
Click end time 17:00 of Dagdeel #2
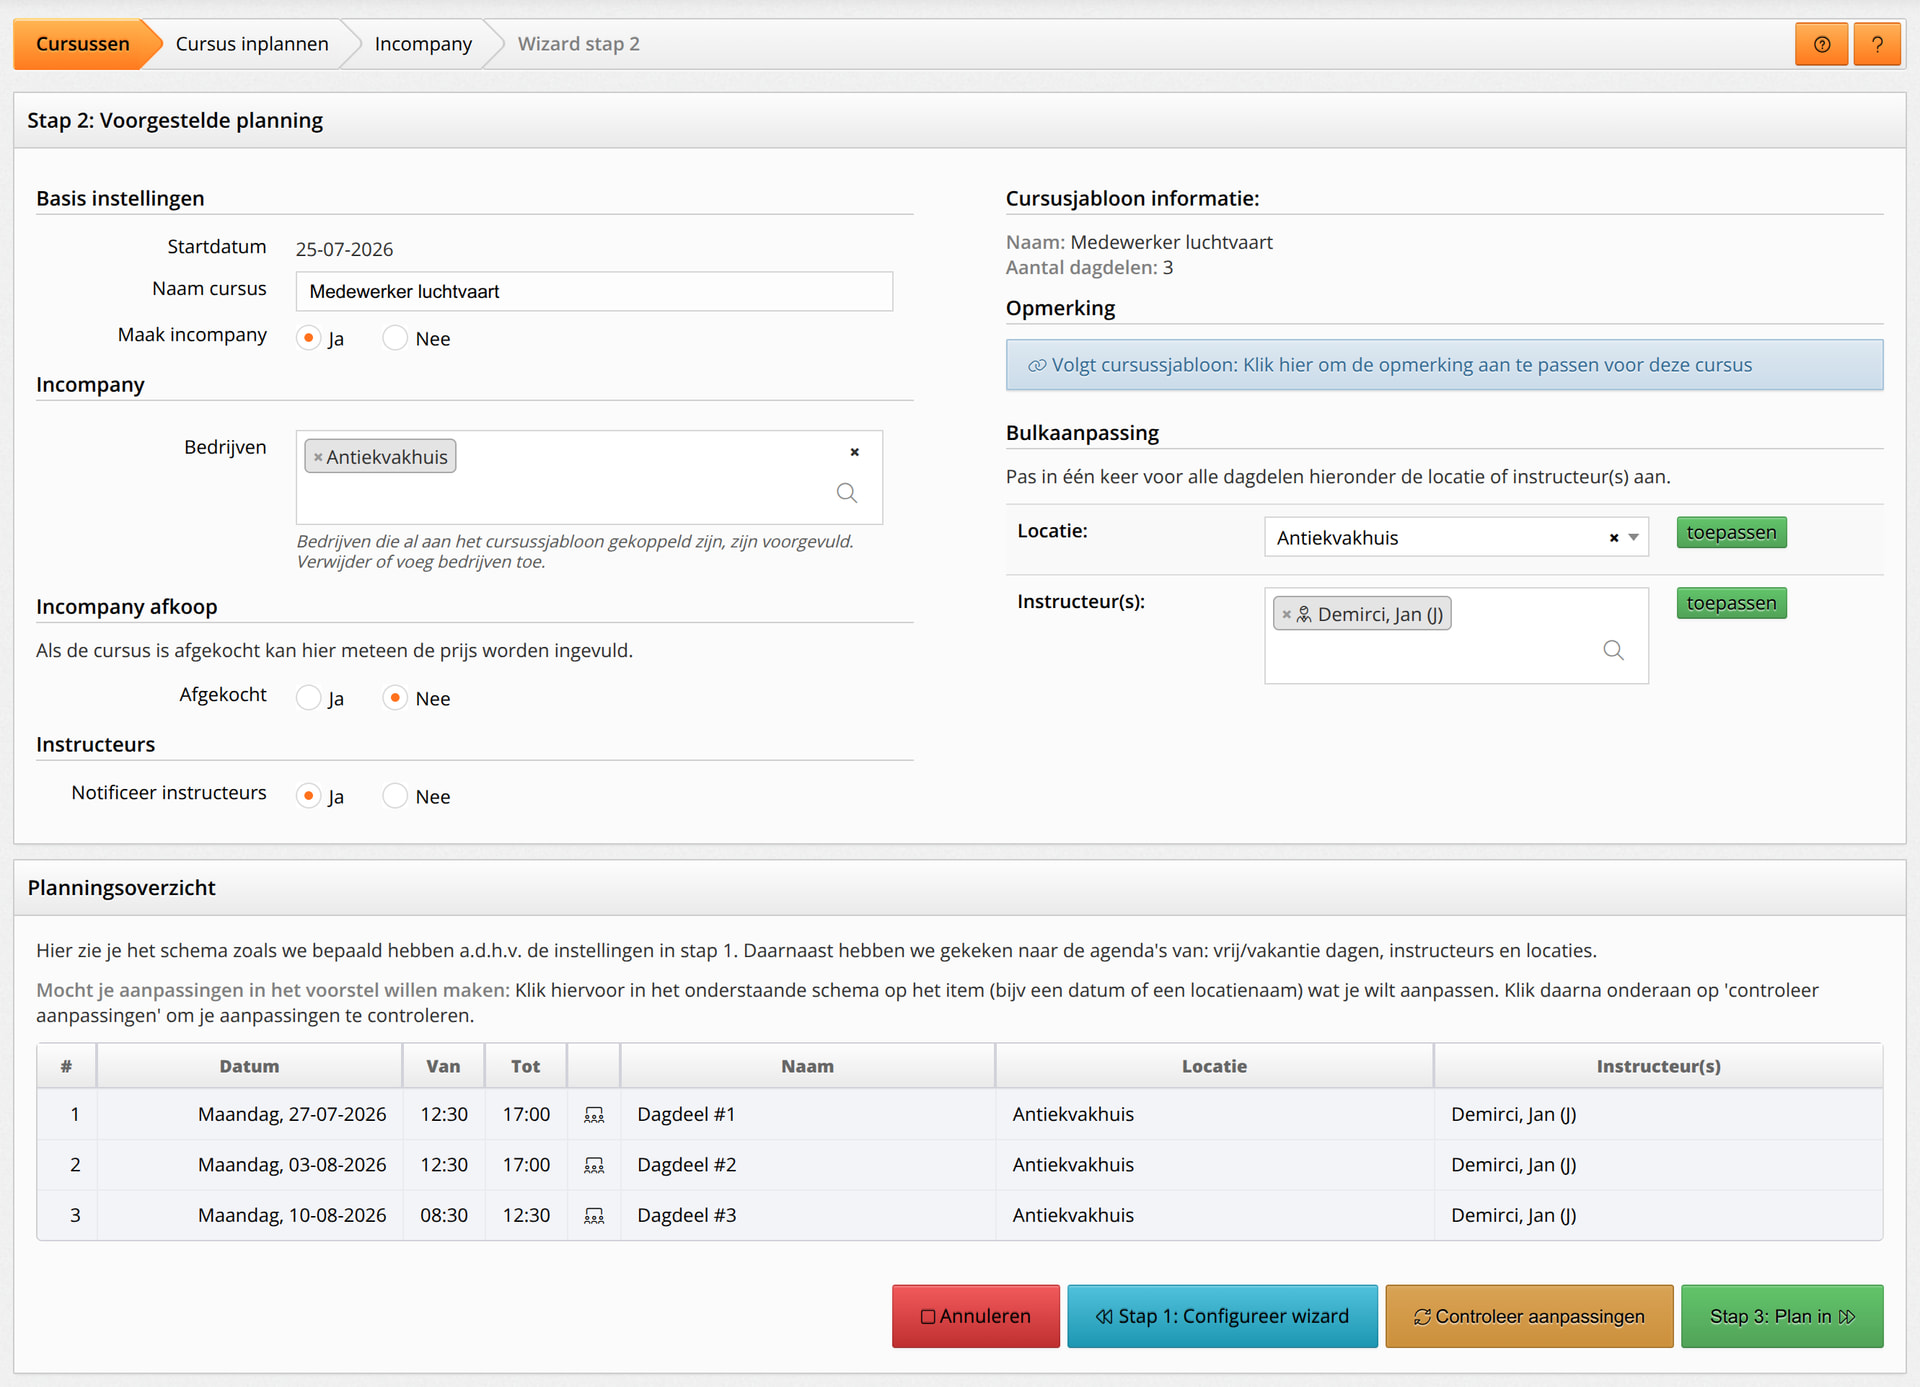pyautogui.click(x=526, y=1164)
